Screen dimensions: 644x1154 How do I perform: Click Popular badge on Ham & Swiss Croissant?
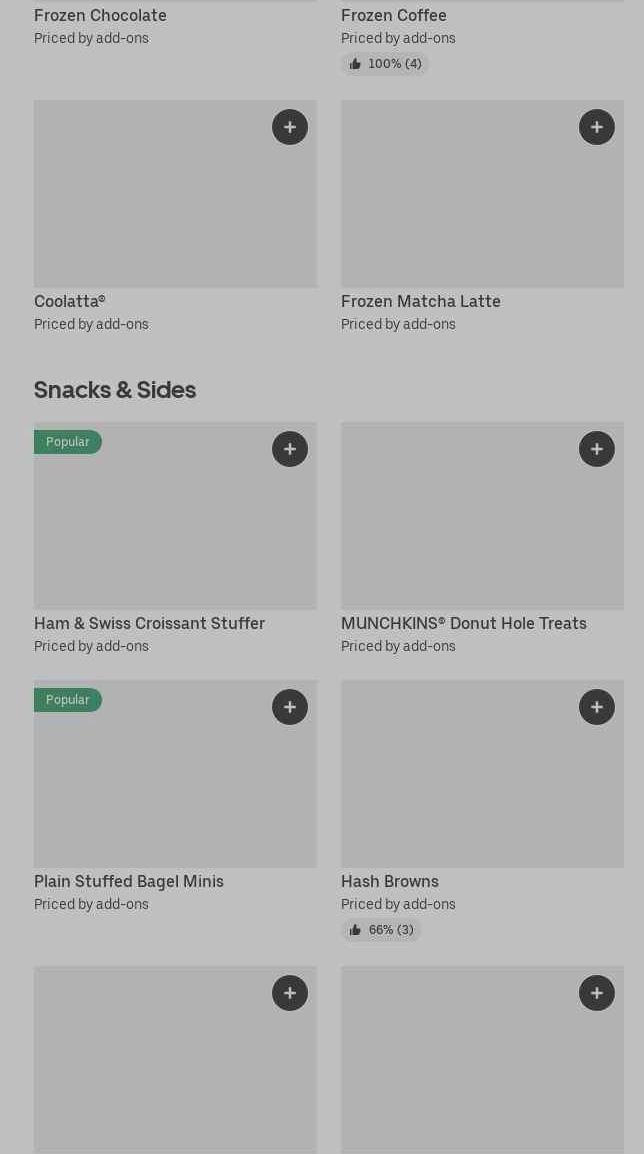click(67, 442)
